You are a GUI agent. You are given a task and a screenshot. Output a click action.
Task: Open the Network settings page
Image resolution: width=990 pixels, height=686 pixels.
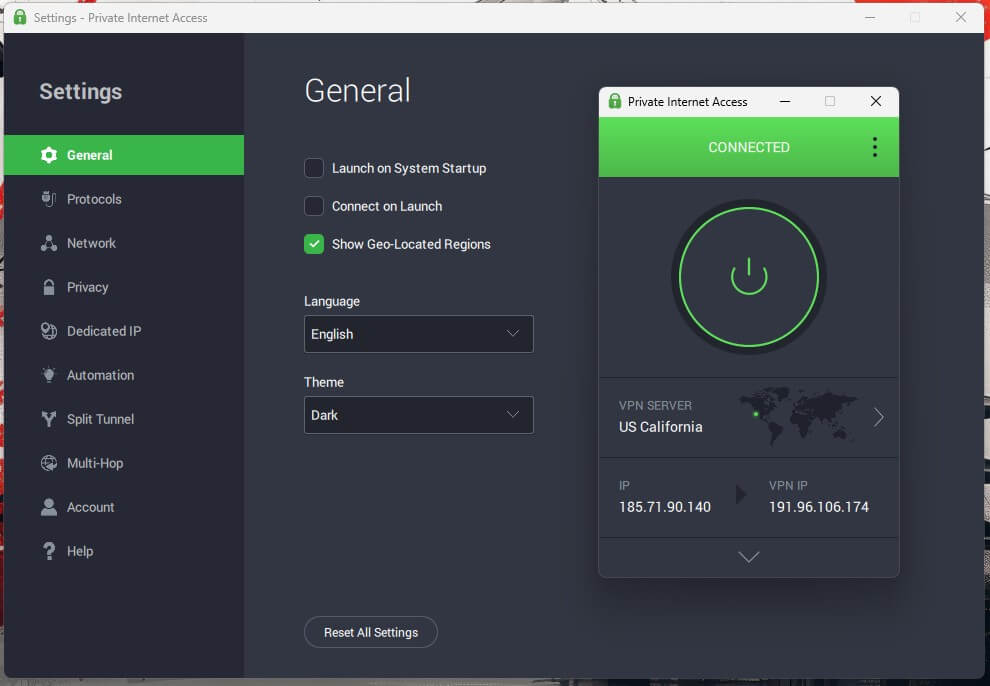124,243
